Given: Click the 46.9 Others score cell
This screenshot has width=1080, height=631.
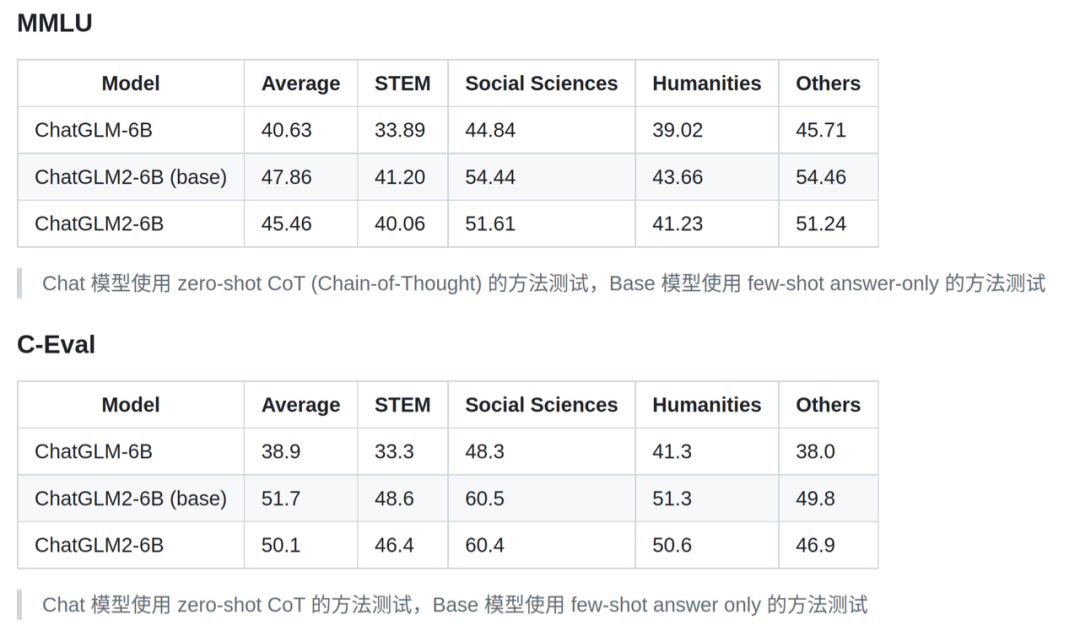Looking at the screenshot, I should (x=828, y=545).
